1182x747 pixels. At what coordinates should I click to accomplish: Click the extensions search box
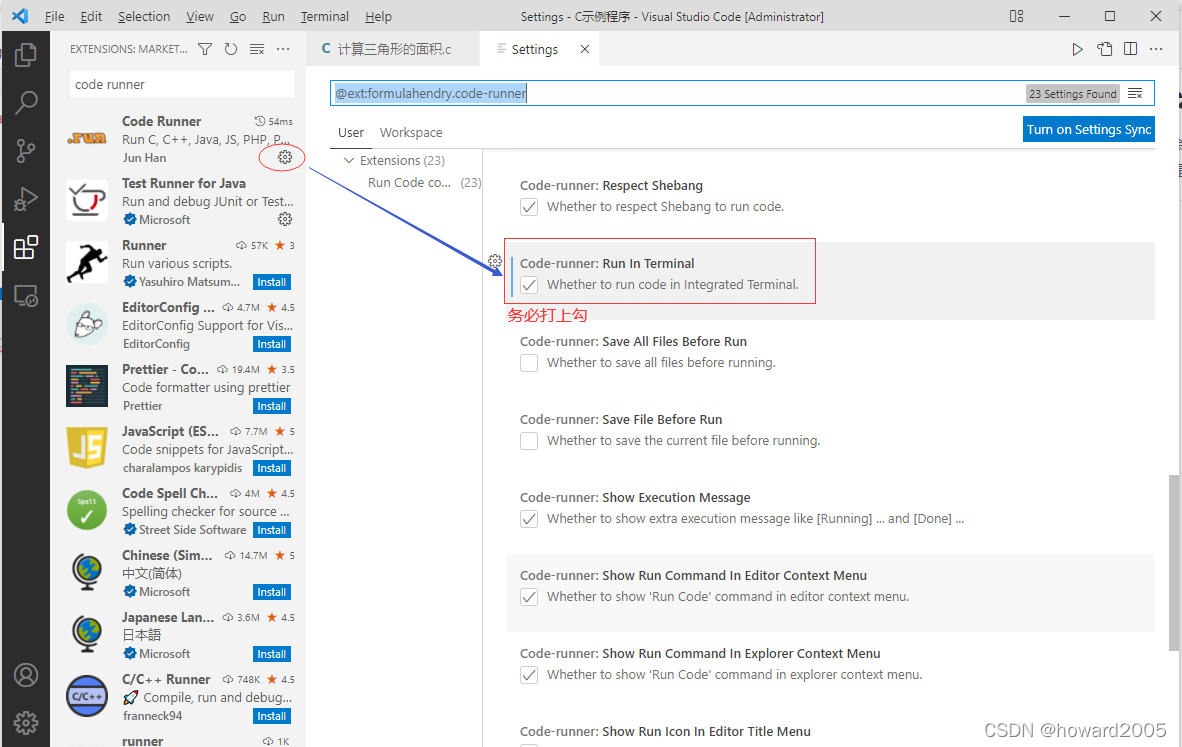coord(182,84)
